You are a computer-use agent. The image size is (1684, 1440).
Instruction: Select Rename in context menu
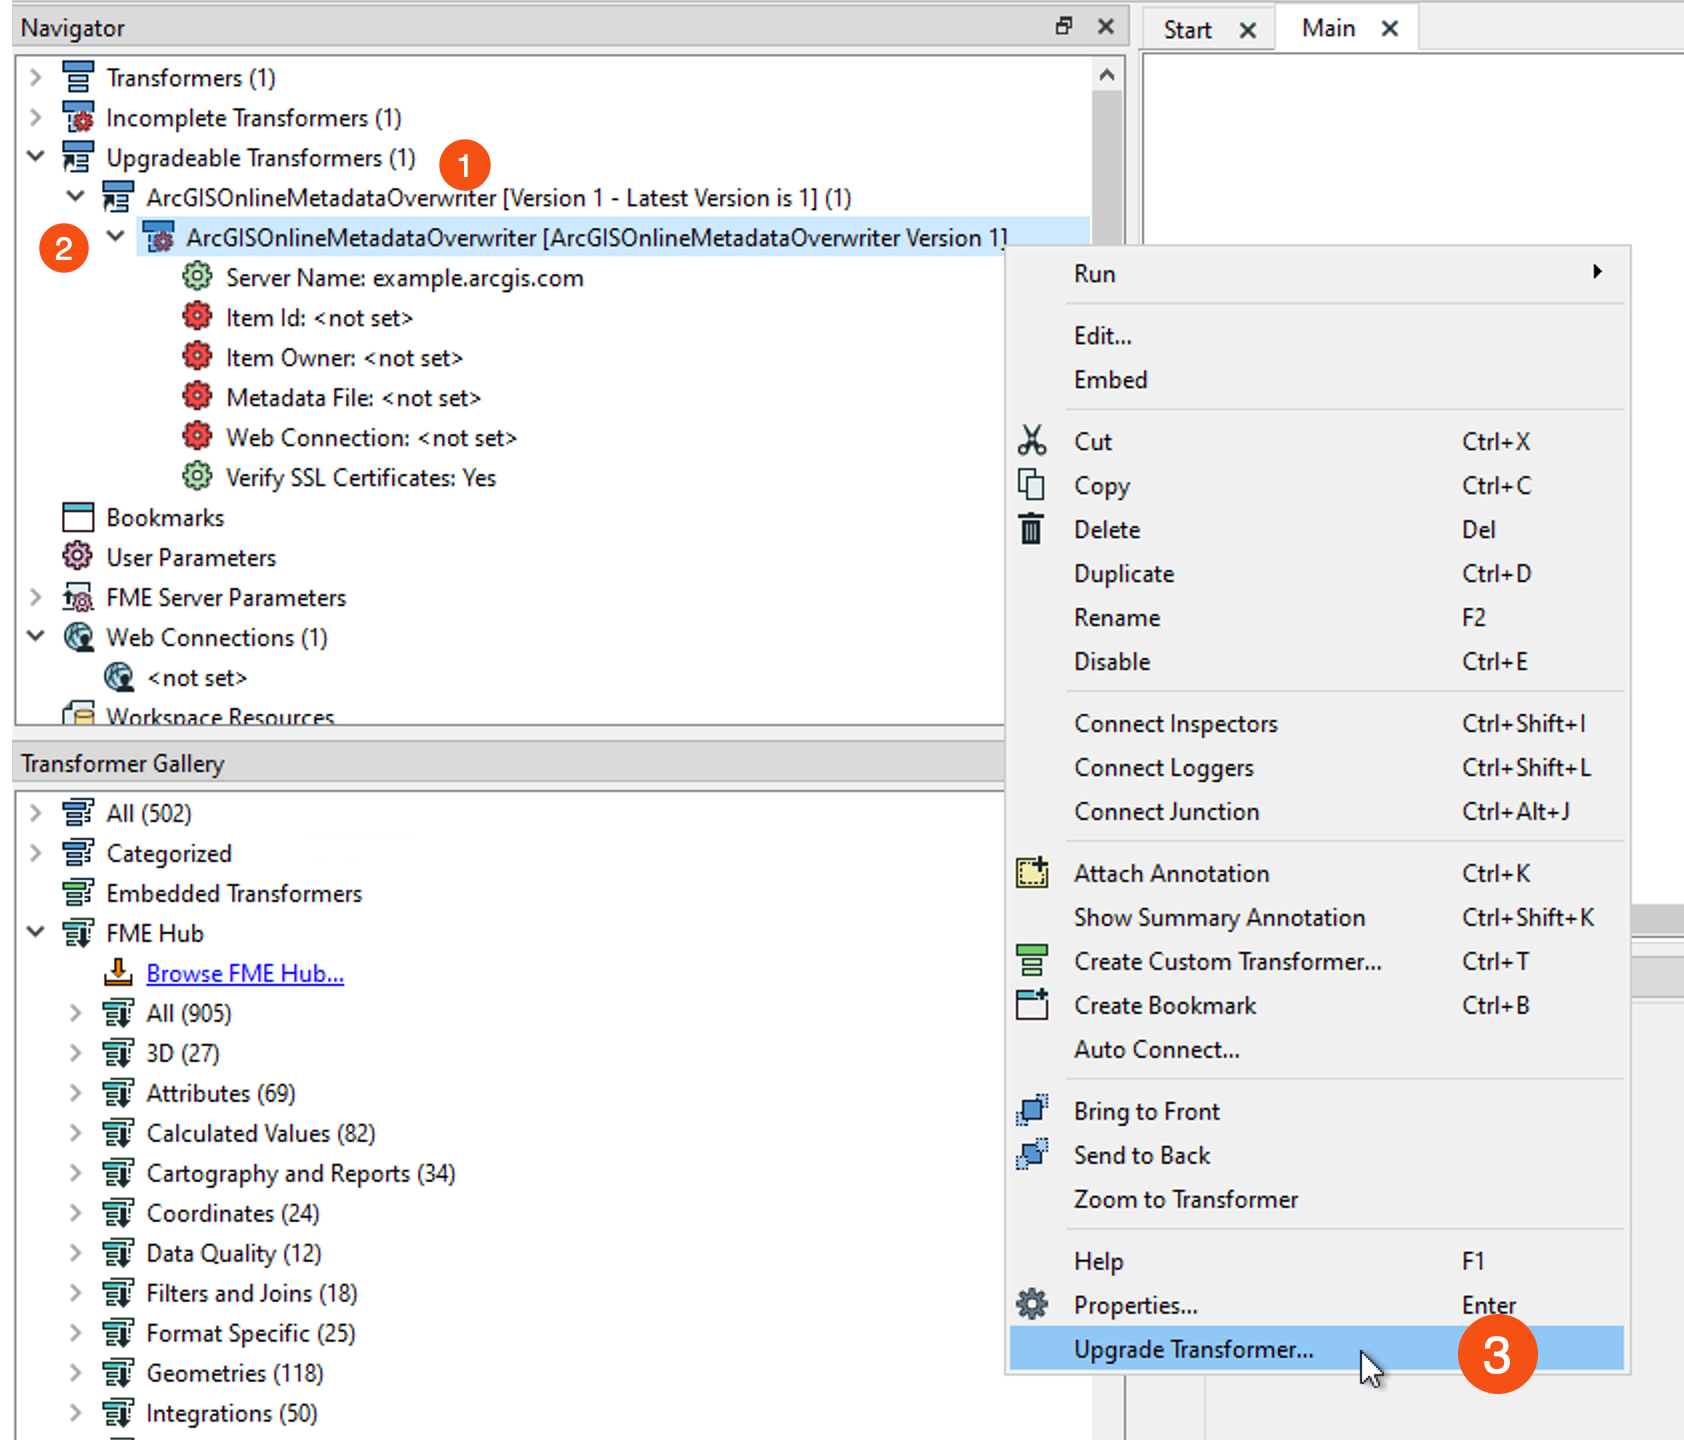[x=1317, y=618]
